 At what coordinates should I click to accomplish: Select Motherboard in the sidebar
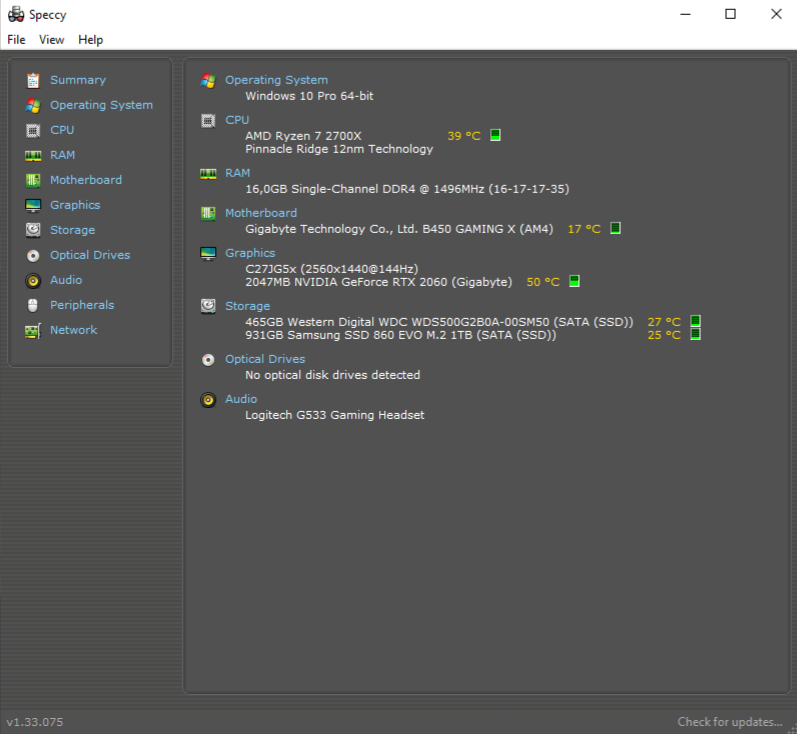(x=86, y=180)
